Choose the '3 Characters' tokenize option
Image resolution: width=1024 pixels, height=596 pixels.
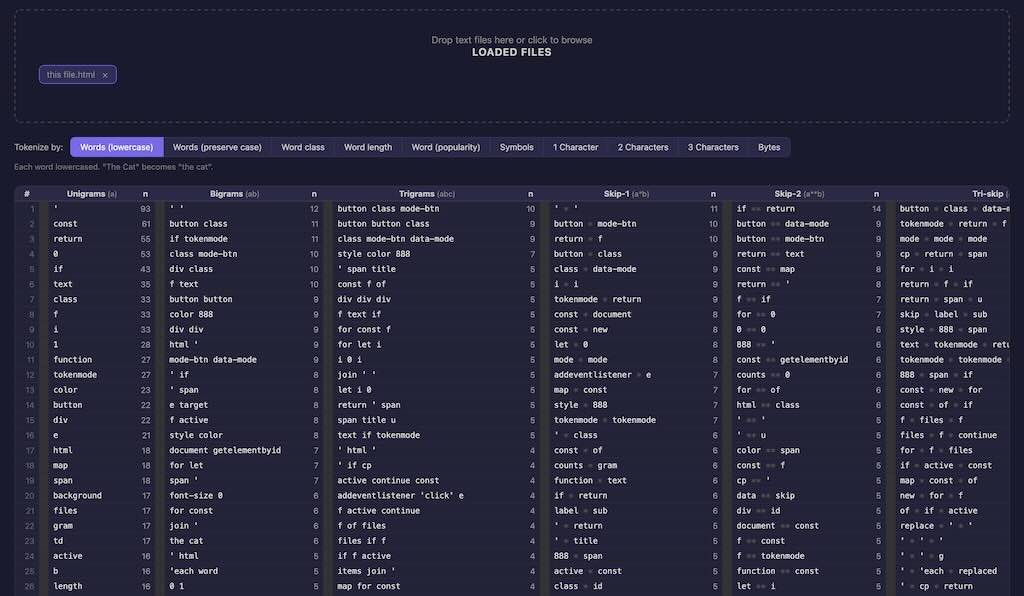(x=713, y=147)
